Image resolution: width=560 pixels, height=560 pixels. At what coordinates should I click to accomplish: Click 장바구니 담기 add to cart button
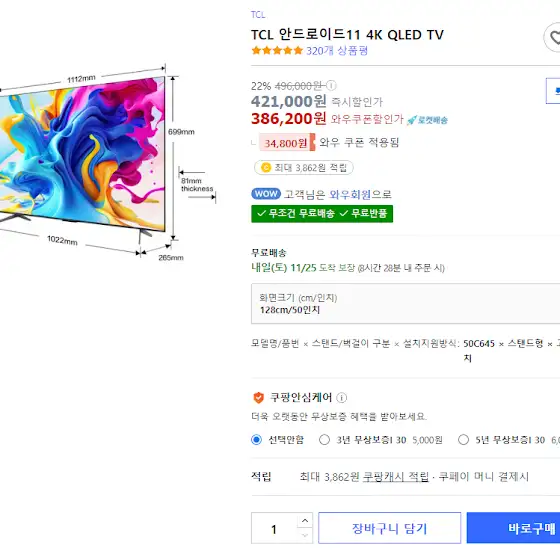[x=389, y=528]
